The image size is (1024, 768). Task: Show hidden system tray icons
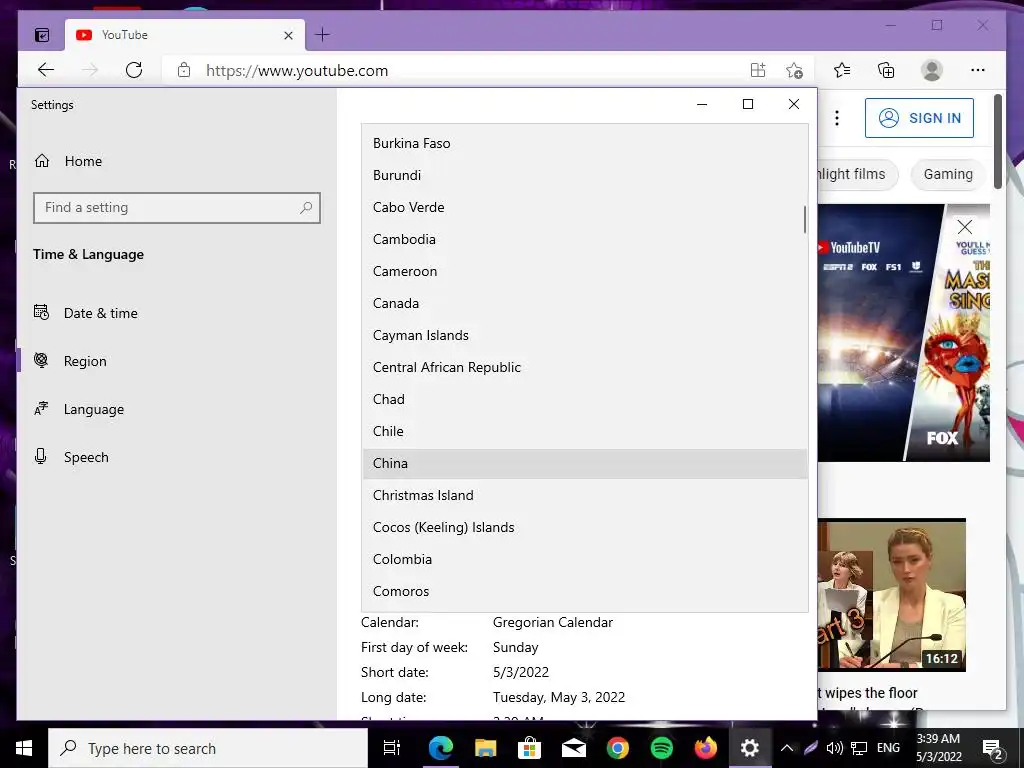(787, 748)
